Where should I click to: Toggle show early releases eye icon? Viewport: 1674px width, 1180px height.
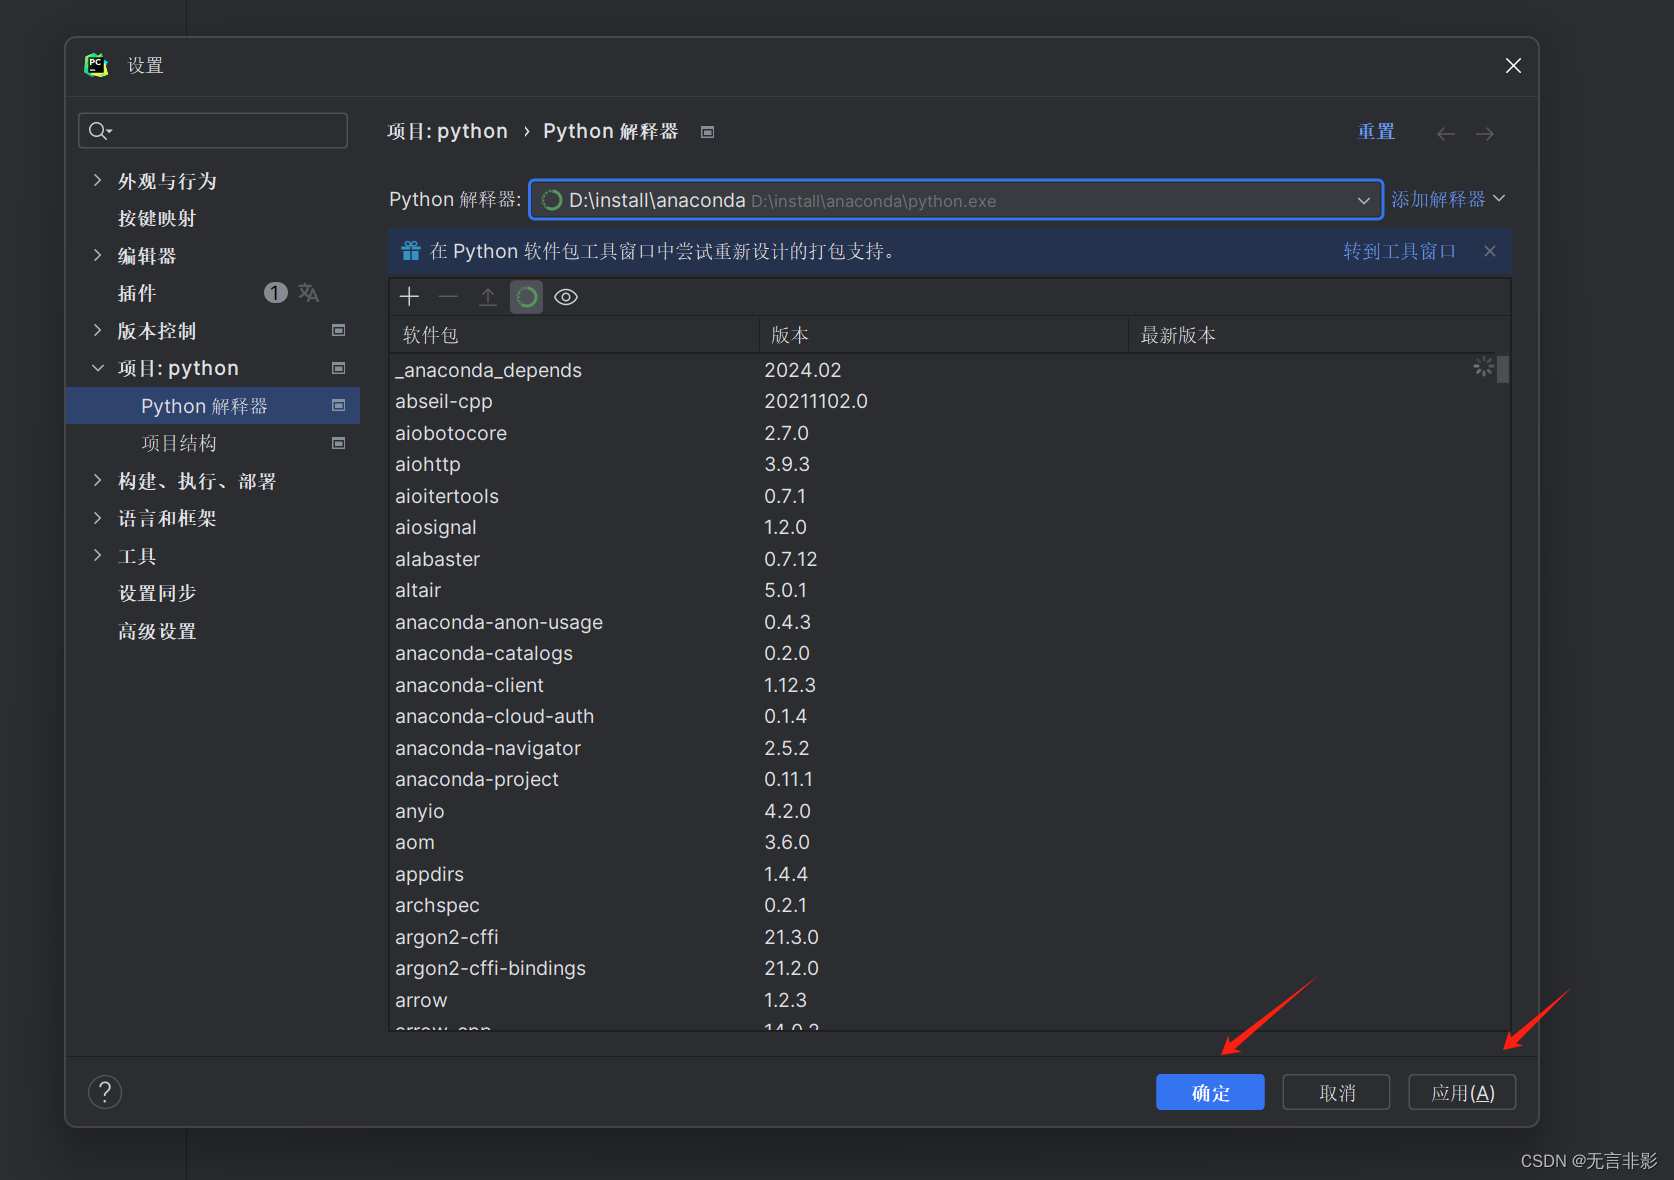pyautogui.click(x=566, y=297)
